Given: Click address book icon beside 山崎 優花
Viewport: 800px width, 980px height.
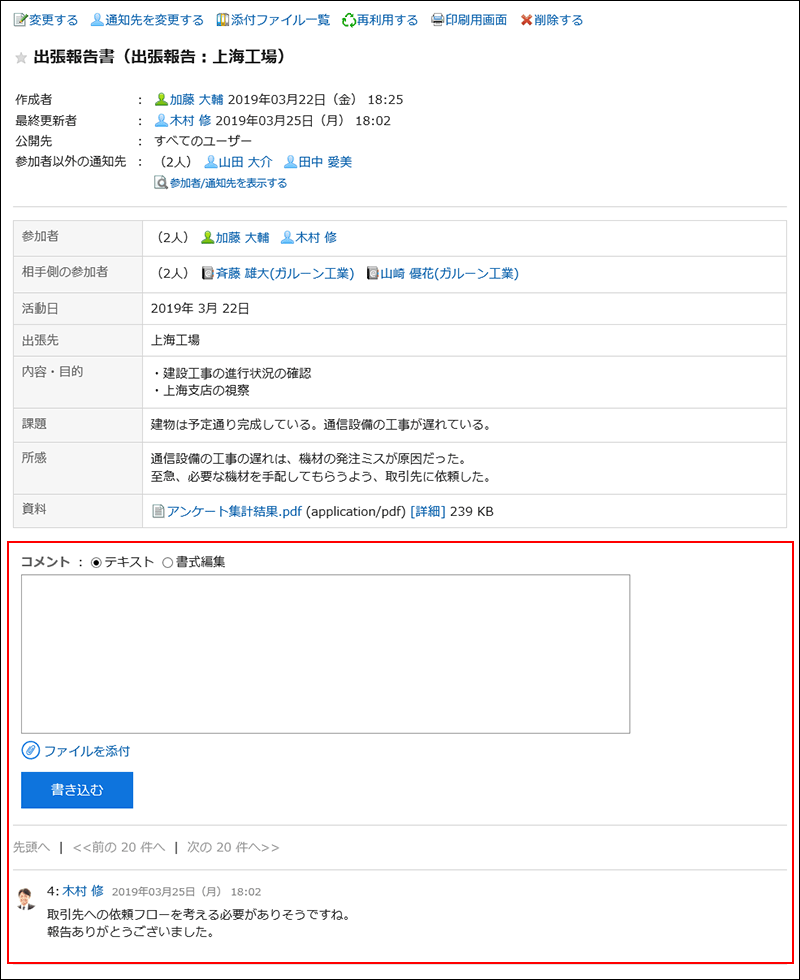Looking at the screenshot, I should [x=372, y=274].
